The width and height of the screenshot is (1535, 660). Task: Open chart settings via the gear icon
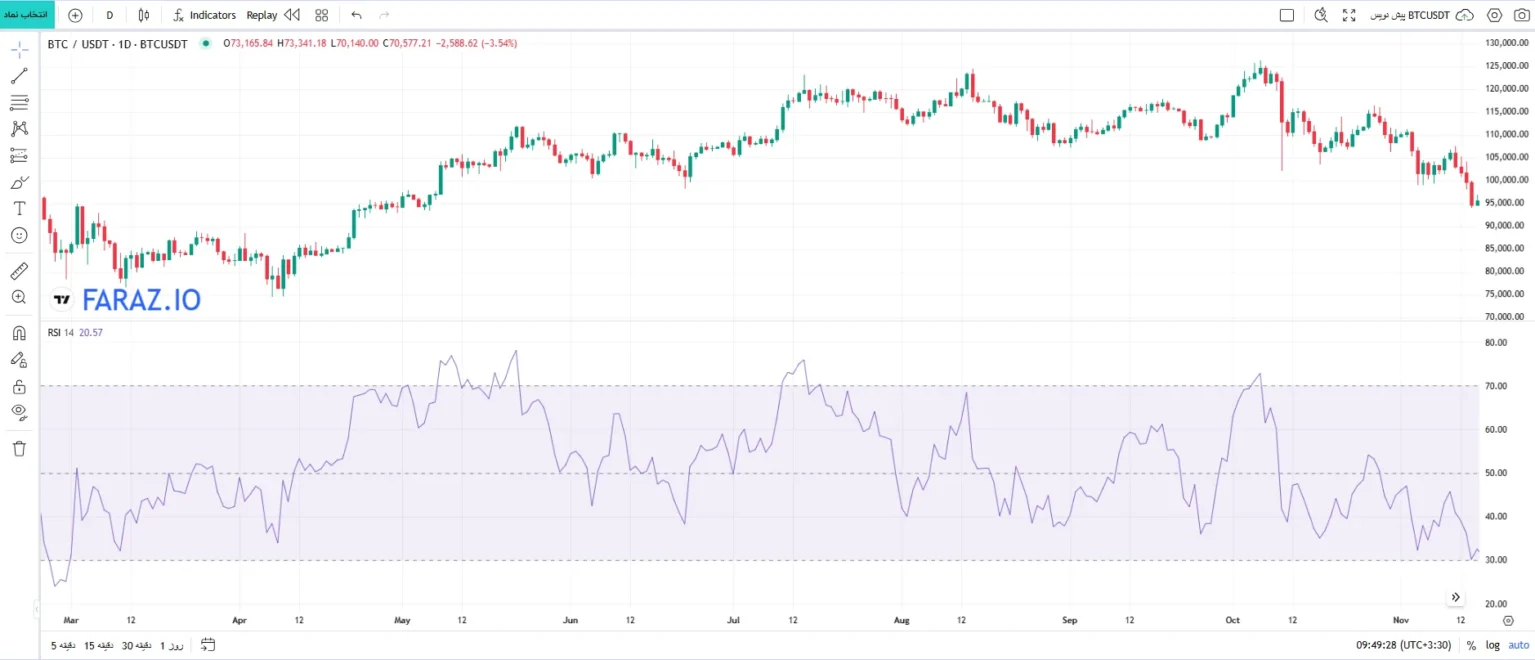coord(1494,14)
